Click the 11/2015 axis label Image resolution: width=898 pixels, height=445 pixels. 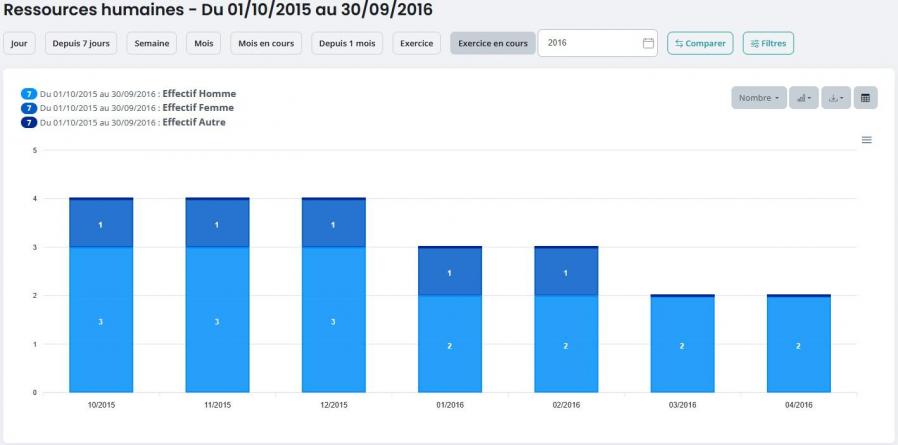[x=218, y=405]
